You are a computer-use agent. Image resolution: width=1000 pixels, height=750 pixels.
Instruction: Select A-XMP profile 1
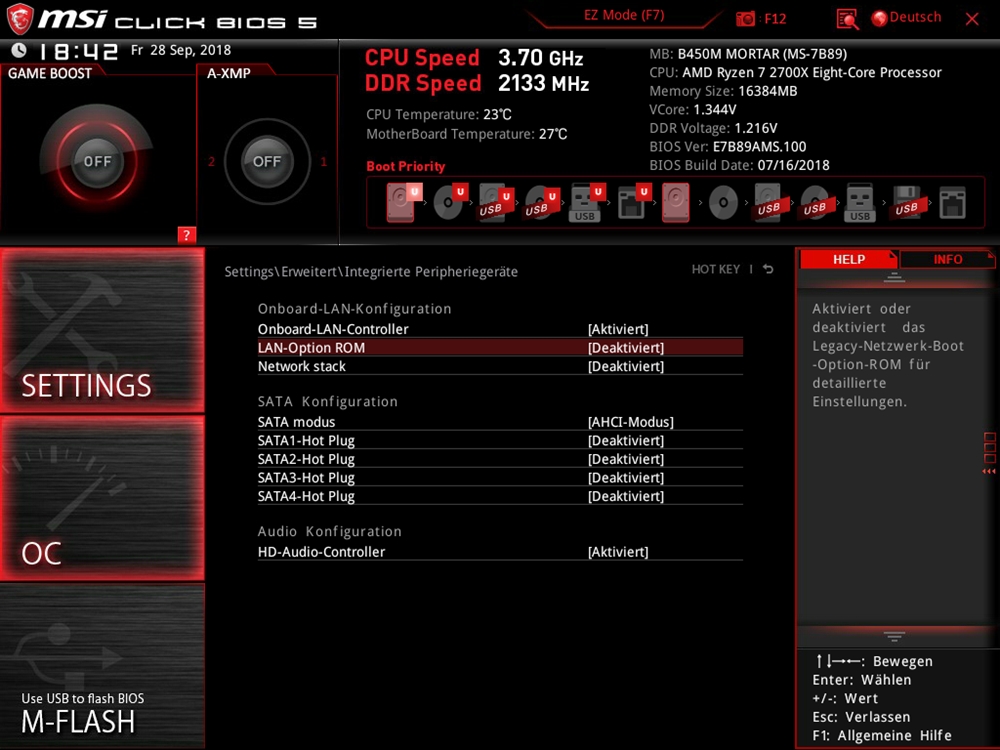[x=323, y=162]
